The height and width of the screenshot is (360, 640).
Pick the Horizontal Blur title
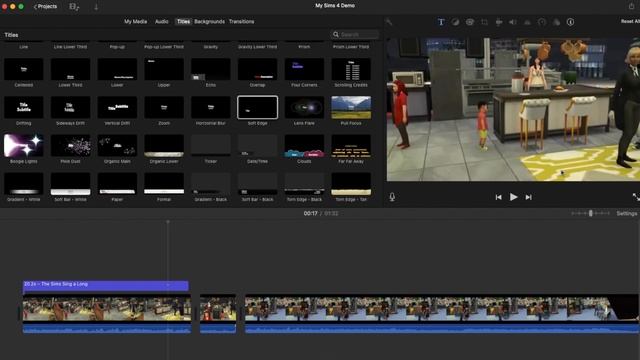click(x=211, y=107)
